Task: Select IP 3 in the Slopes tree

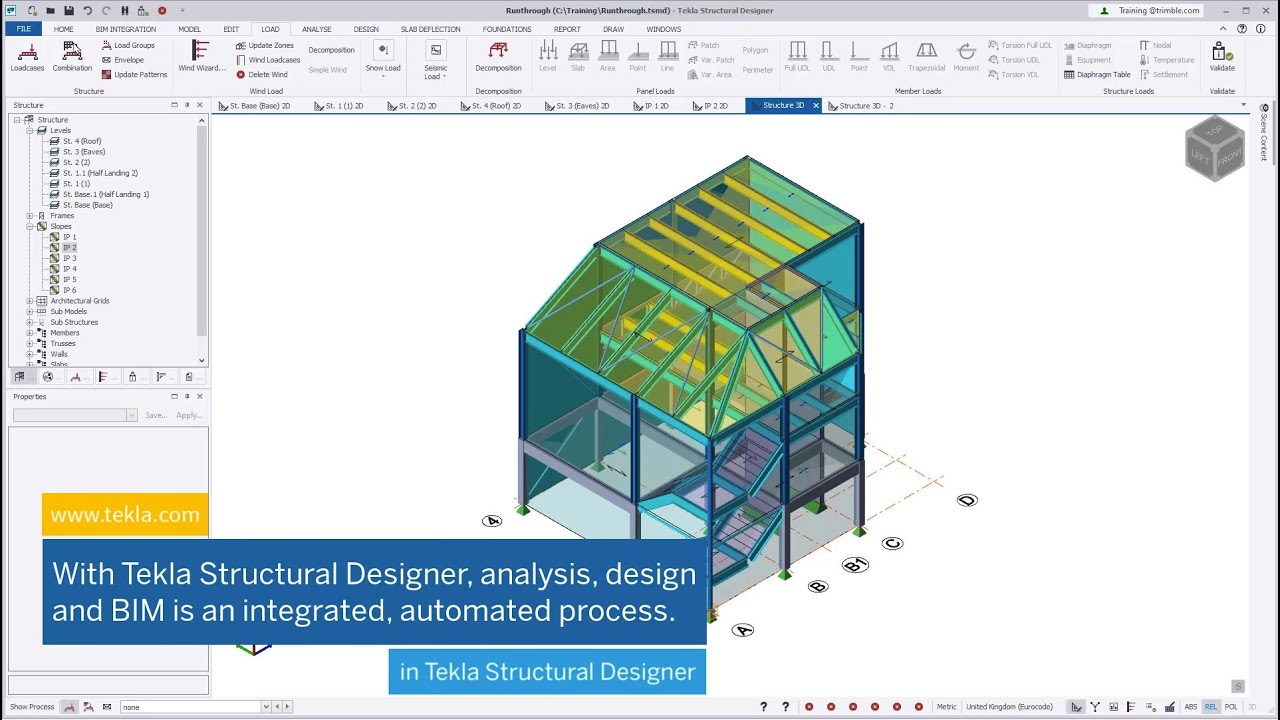Action: [69, 258]
